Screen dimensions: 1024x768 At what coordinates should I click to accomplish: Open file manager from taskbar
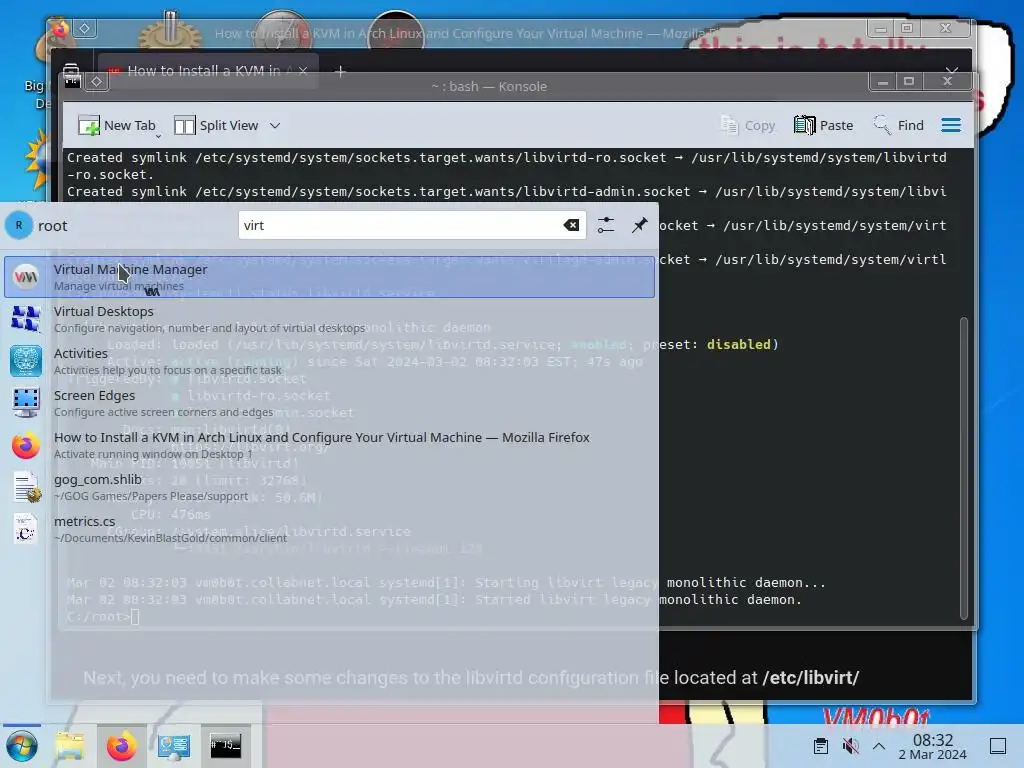click(x=70, y=746)
